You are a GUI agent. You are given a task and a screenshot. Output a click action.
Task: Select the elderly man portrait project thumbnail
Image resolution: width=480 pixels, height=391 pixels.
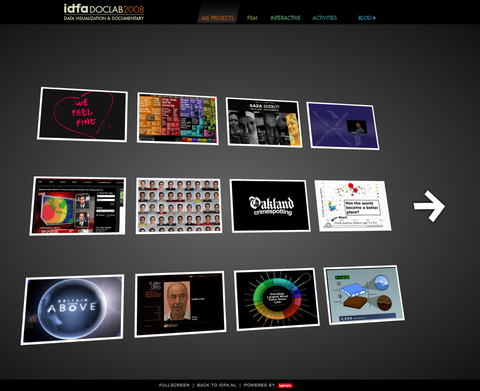pos(180,304)
